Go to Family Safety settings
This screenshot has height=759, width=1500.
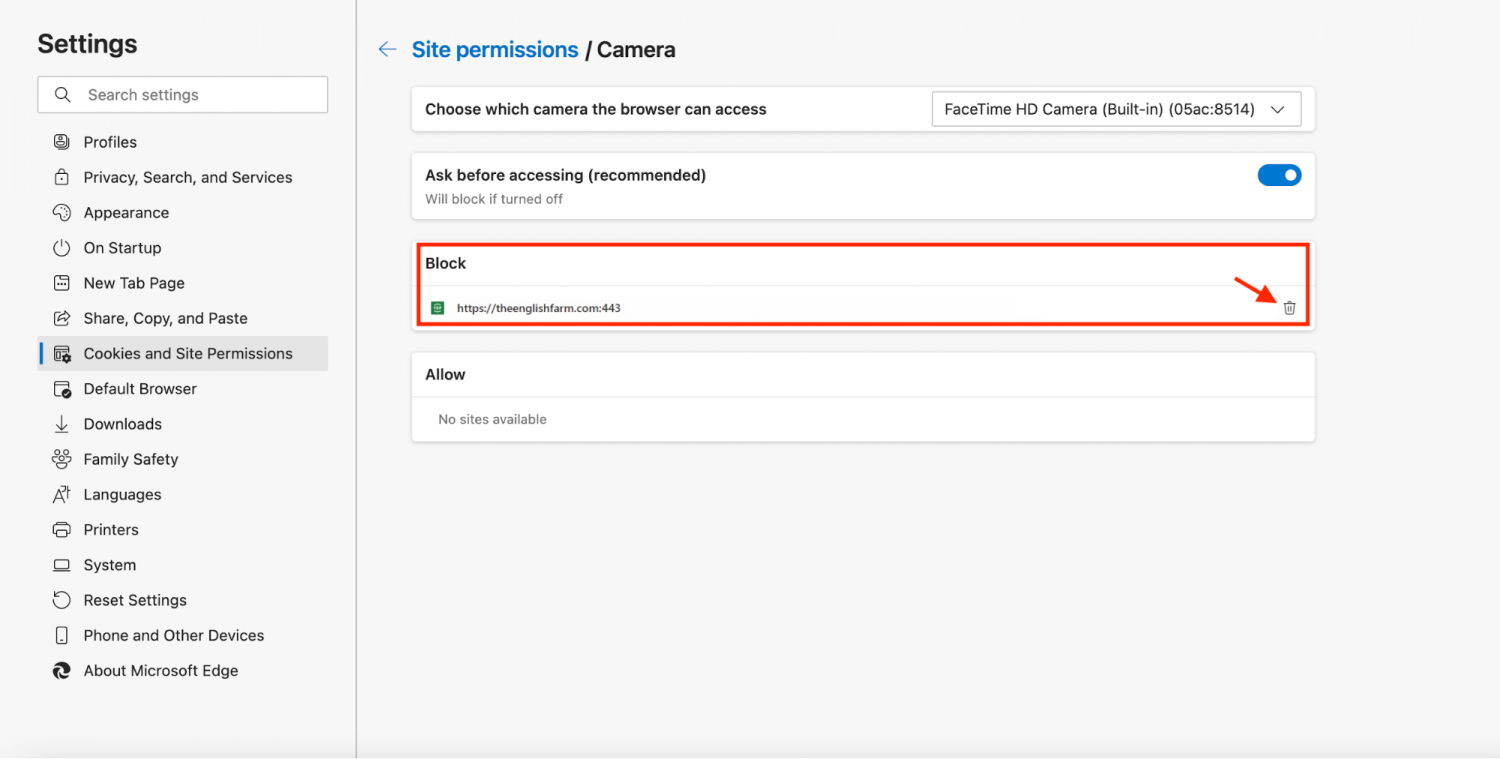(131, 459)
